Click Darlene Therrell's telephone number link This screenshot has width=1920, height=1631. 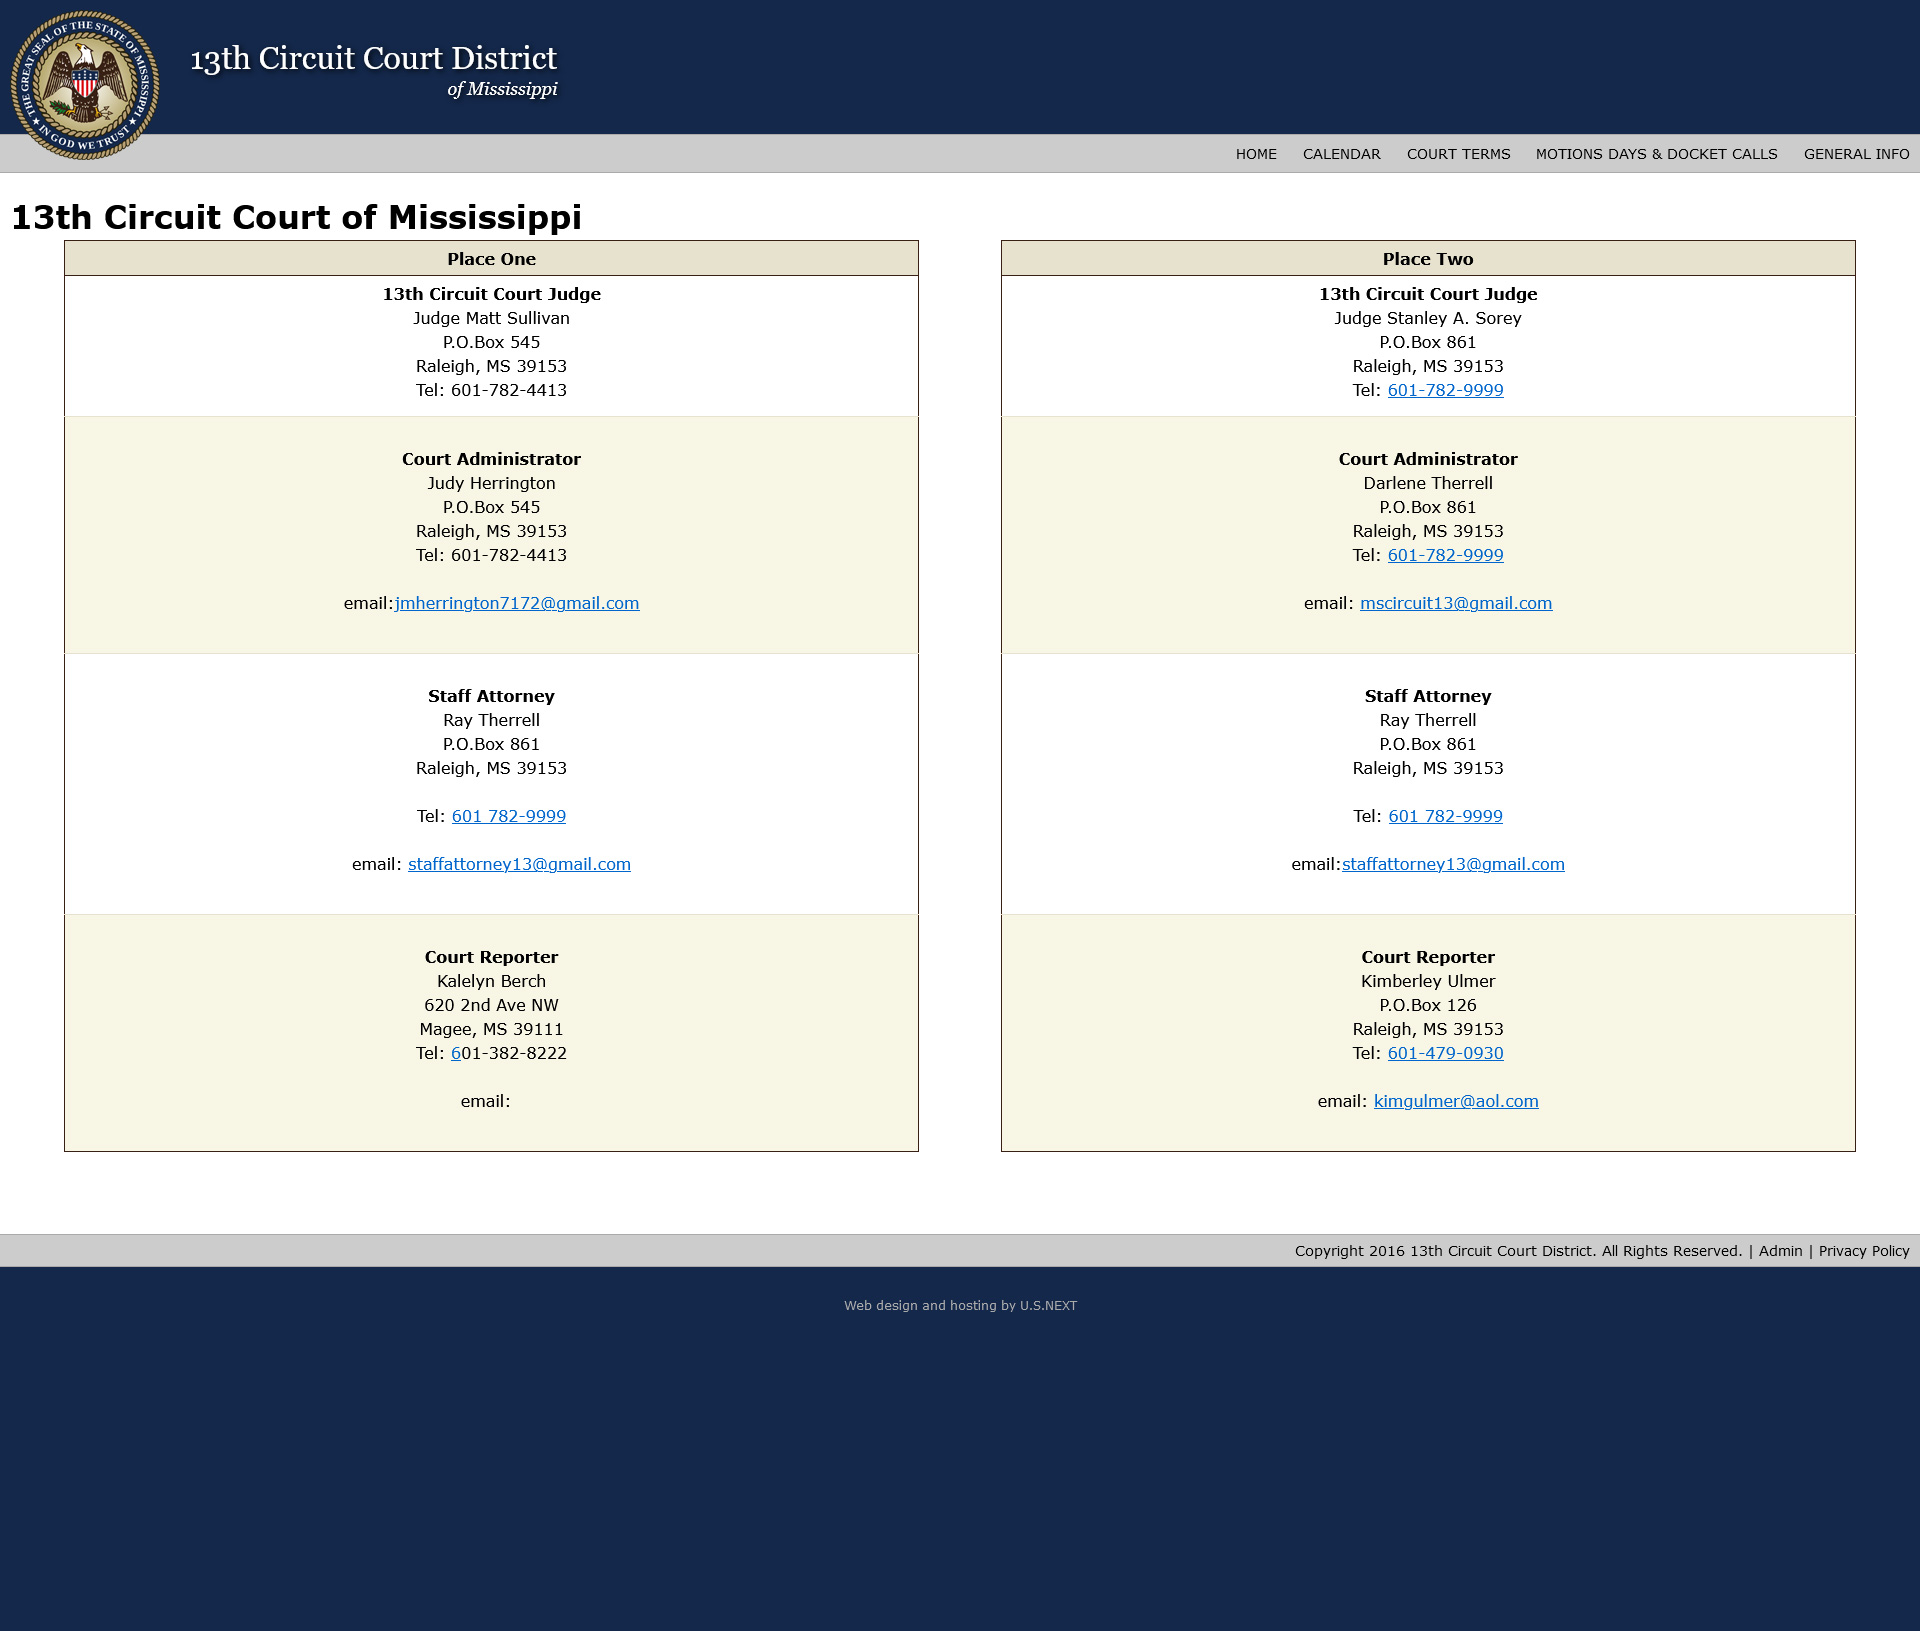[1445, 555]
